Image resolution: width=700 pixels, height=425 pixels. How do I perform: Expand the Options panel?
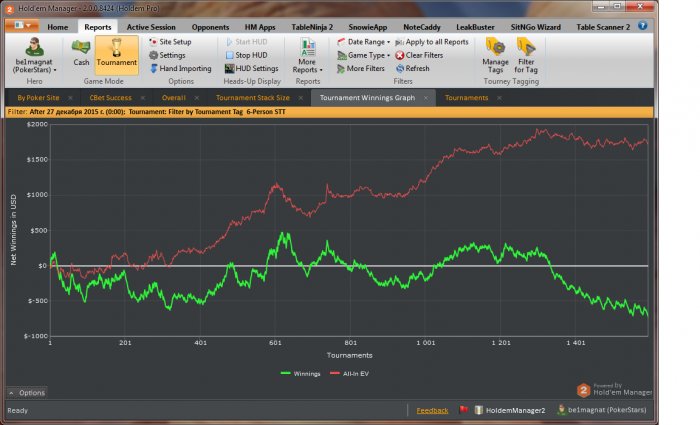(x=27, y=393)
